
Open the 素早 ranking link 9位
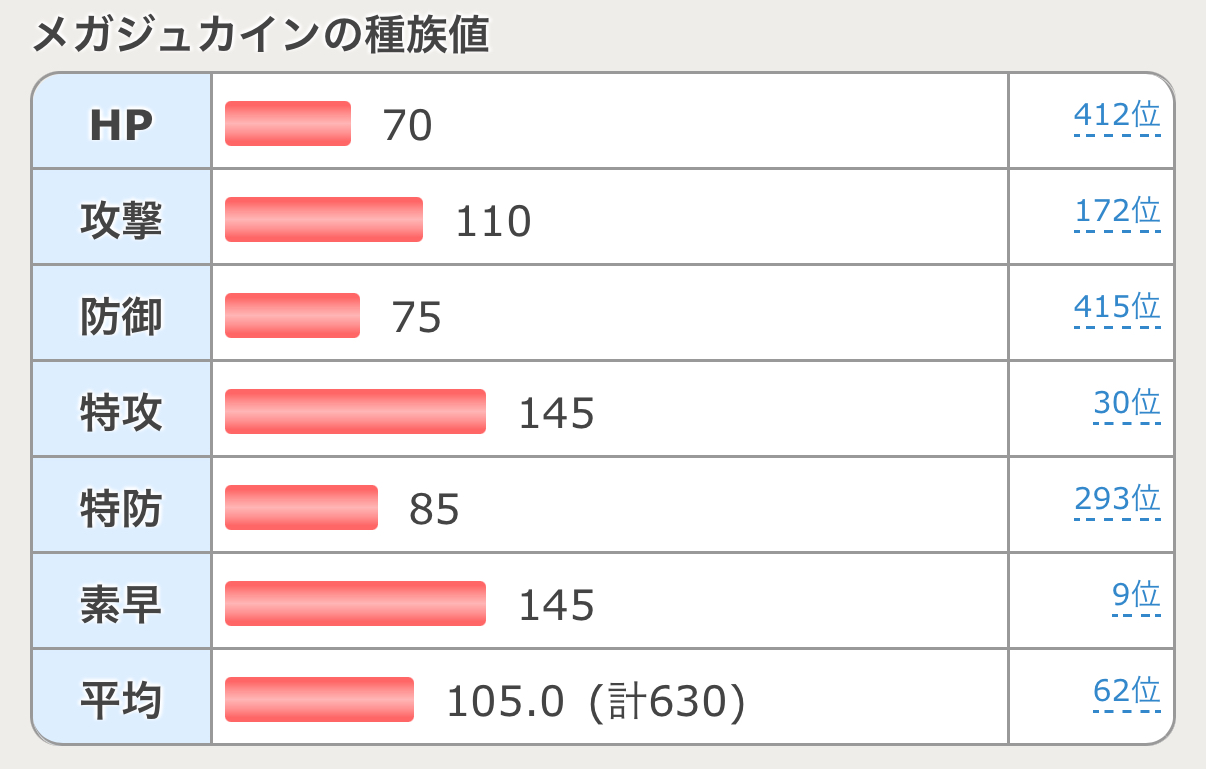pos(1135,596)
